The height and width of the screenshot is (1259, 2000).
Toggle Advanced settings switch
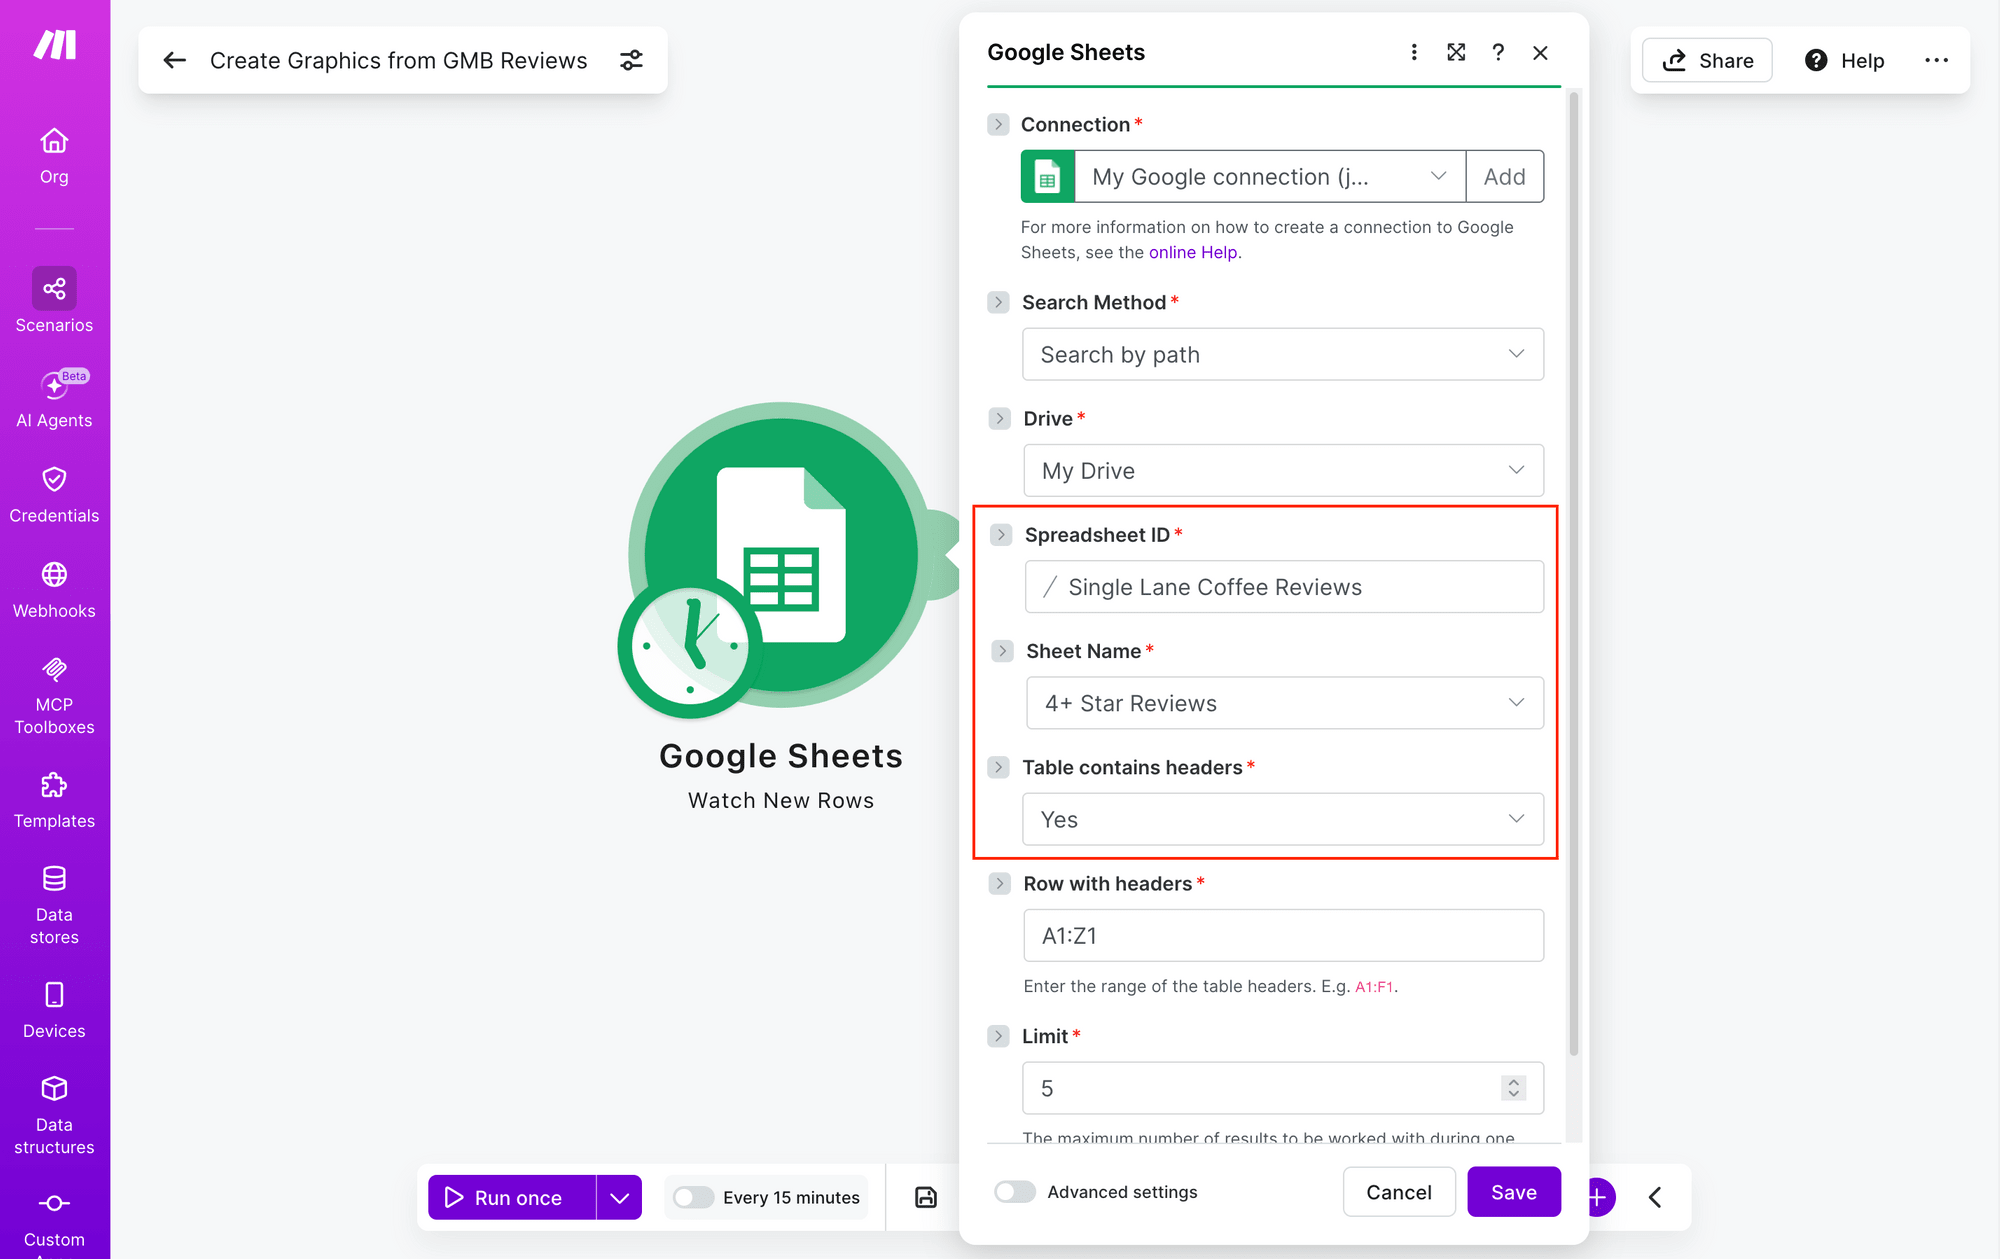(1015, 1191)
